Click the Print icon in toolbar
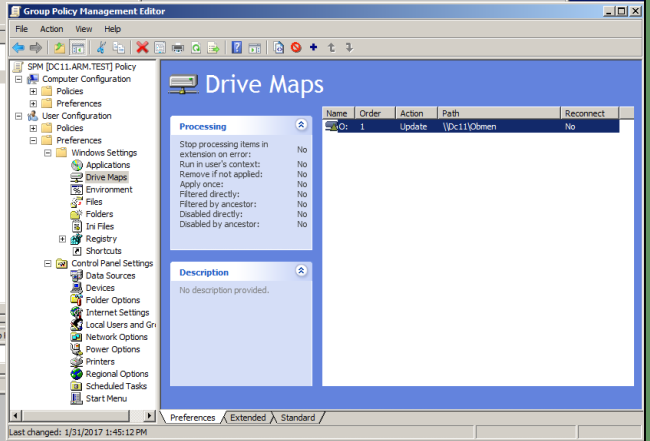Image resolution: width=650 pixels, height=441 pixels. [178, 48]
